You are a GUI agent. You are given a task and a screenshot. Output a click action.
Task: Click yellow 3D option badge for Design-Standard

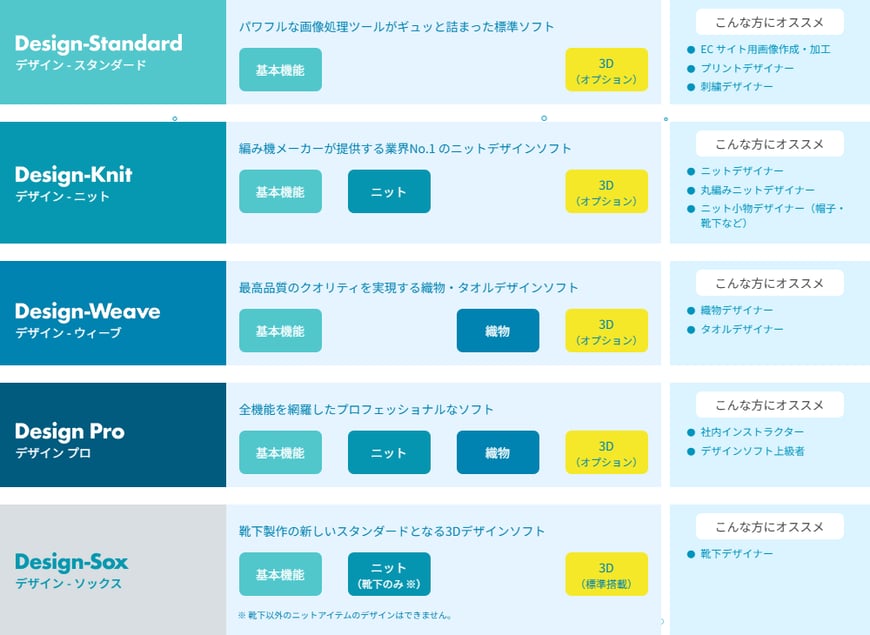[x=606, y=70]
